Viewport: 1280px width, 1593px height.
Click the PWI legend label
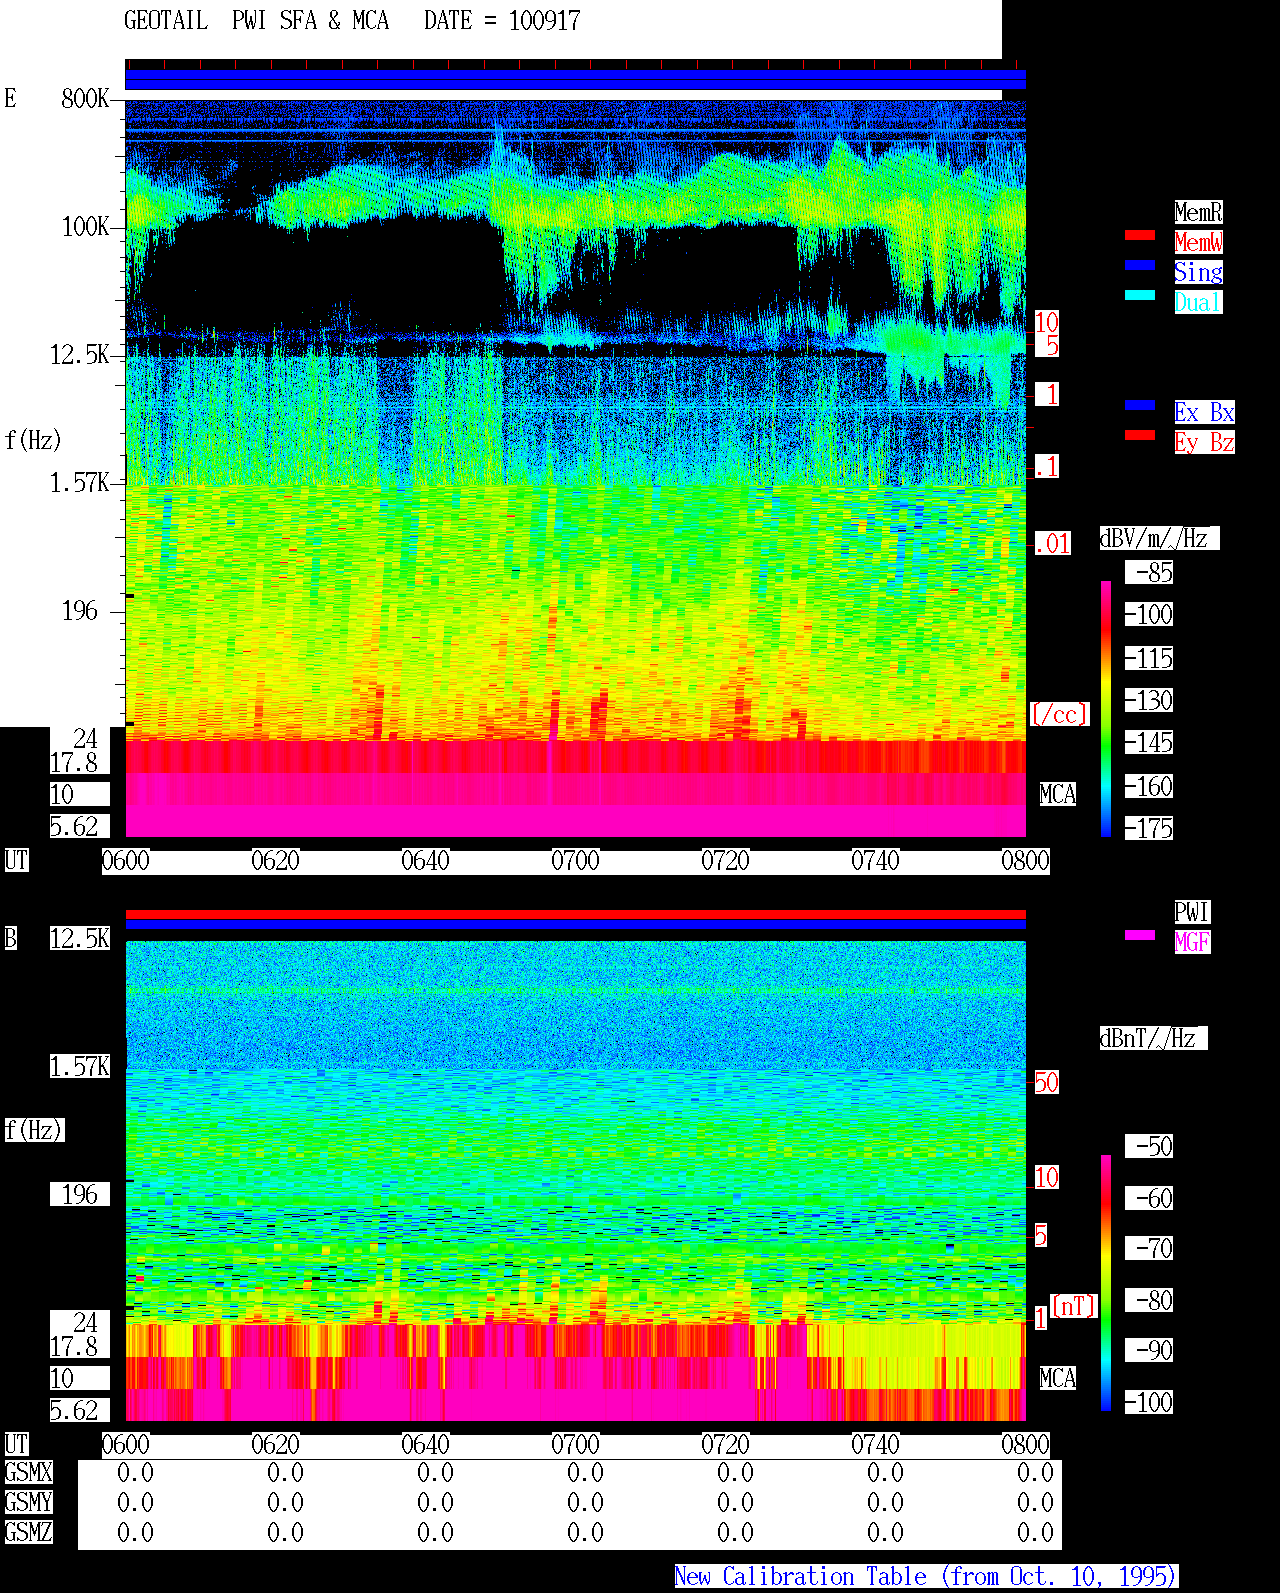pos(1192,912)
